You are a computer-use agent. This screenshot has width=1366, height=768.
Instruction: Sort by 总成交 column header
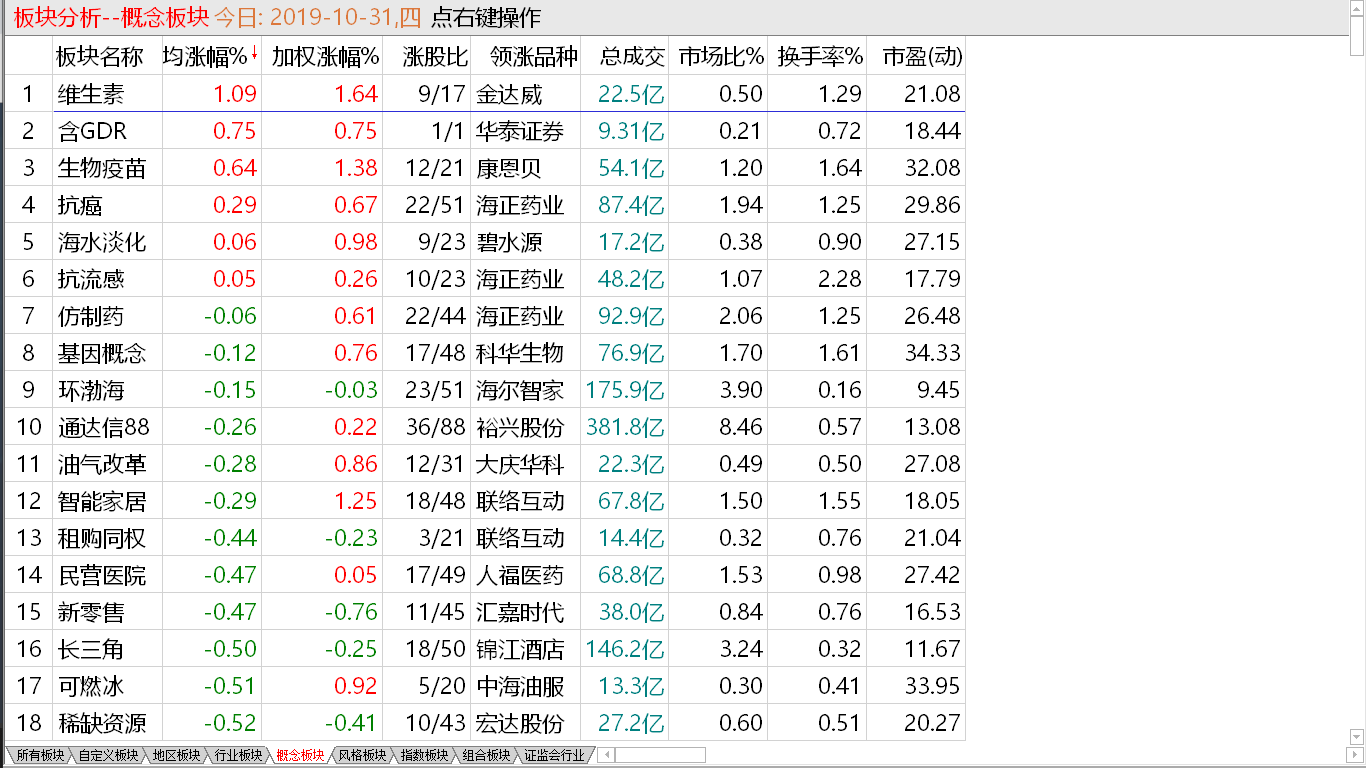pos(632,57)
